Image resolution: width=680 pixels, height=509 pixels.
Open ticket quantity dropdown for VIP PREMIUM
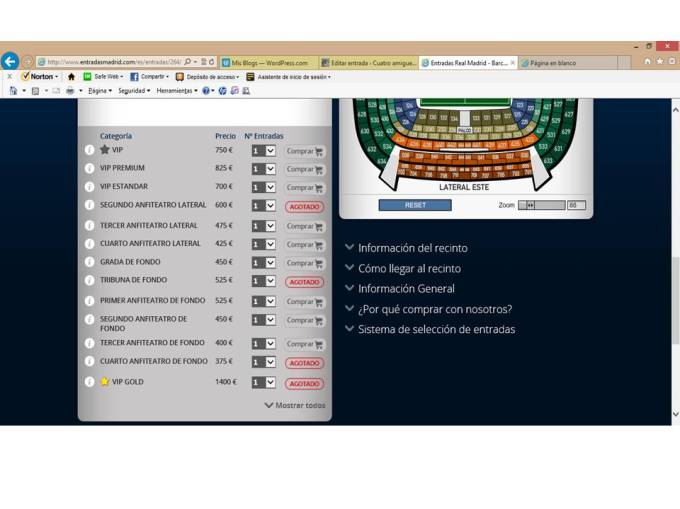pyautogui.click(x=263, y=169)
